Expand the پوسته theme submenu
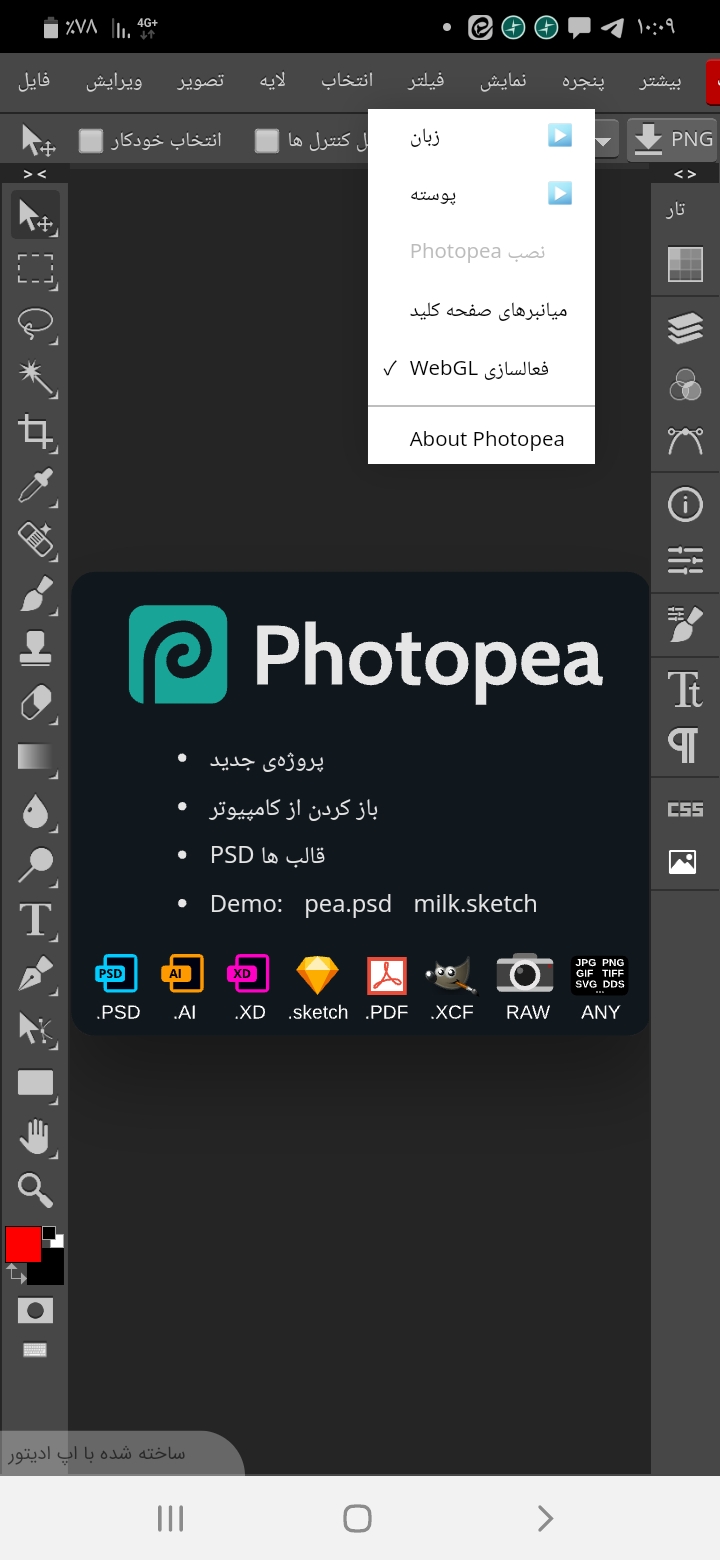 481,194
